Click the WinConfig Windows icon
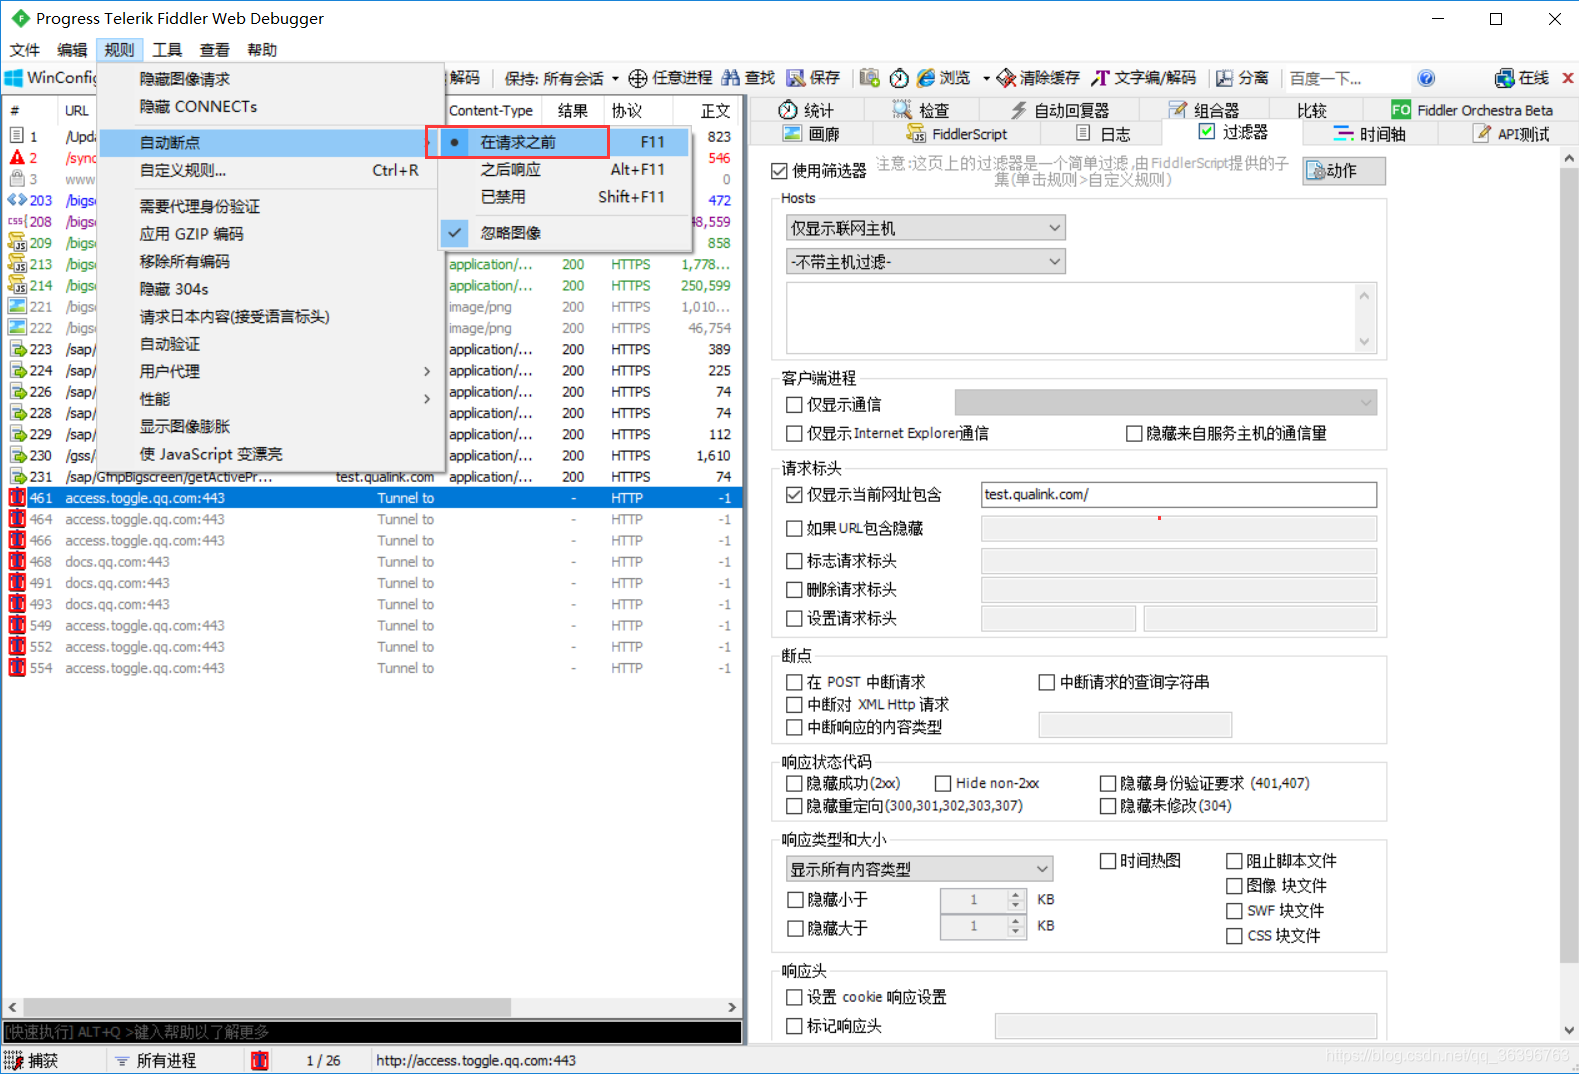The height and width of the screenshot is (1074, 1579). pyautogui.click(x=14, y=78)
